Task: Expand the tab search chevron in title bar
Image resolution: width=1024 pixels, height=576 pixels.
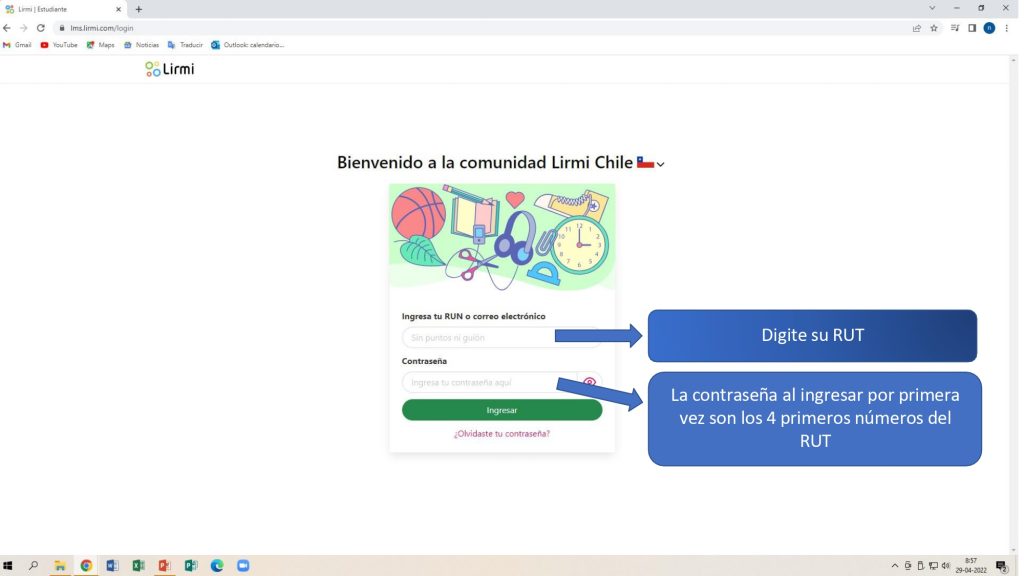Action: [932, 8]
